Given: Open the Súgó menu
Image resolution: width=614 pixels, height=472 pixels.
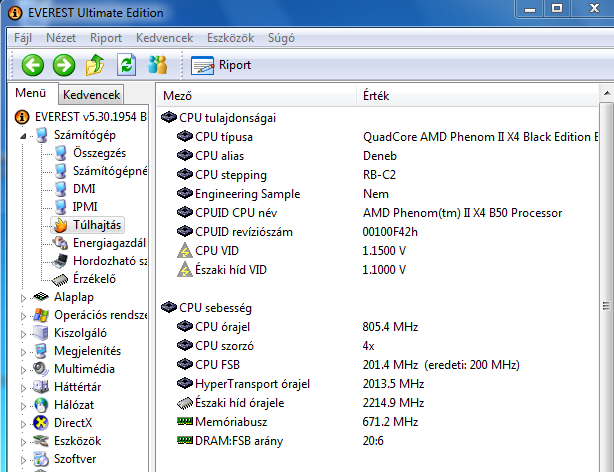Looking at the screenshot, I should [x=281, y=38].
